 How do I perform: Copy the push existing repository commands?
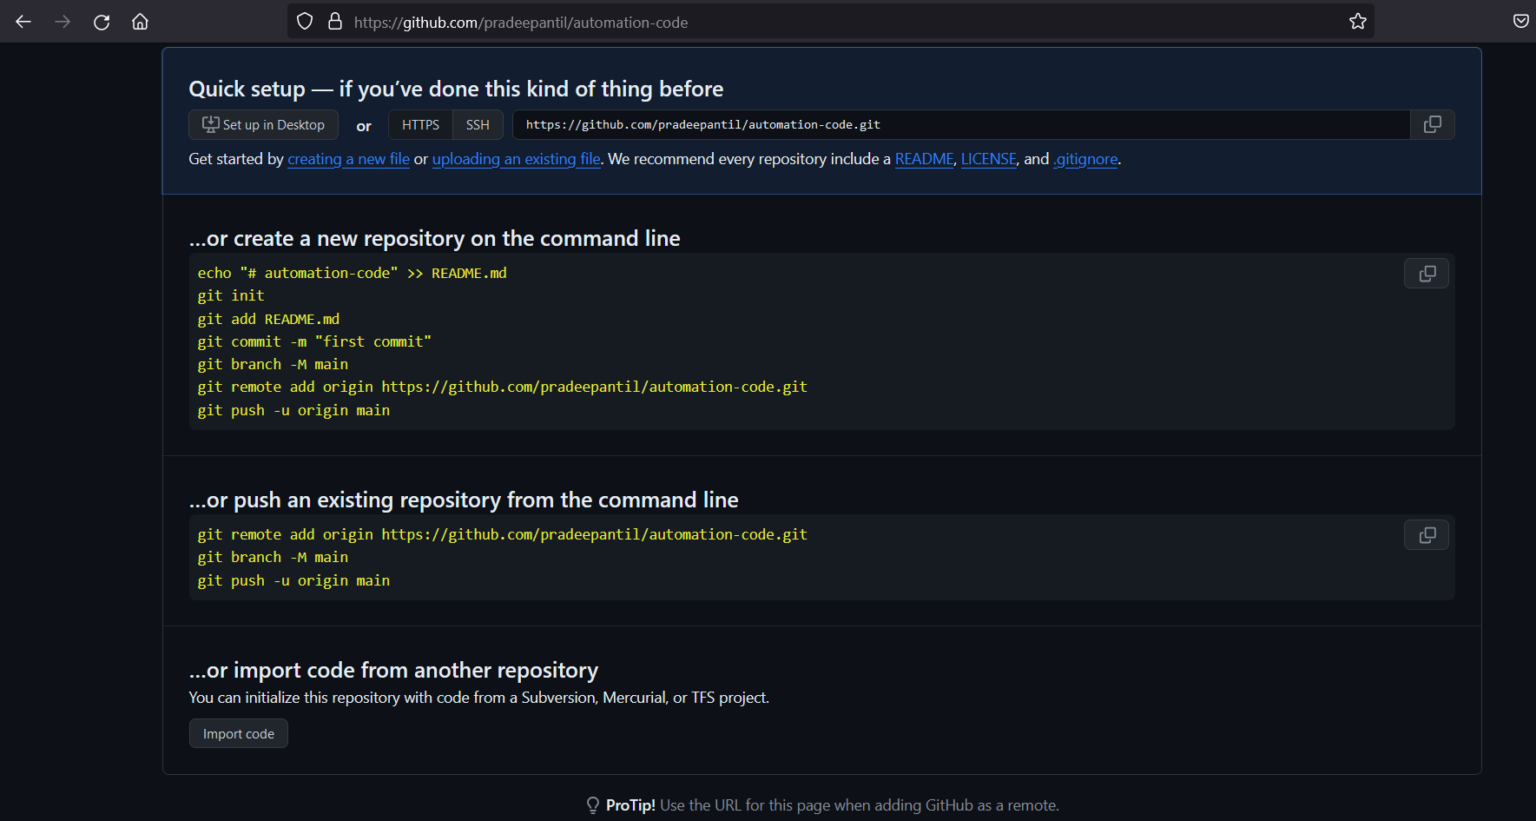[1427, 535]
